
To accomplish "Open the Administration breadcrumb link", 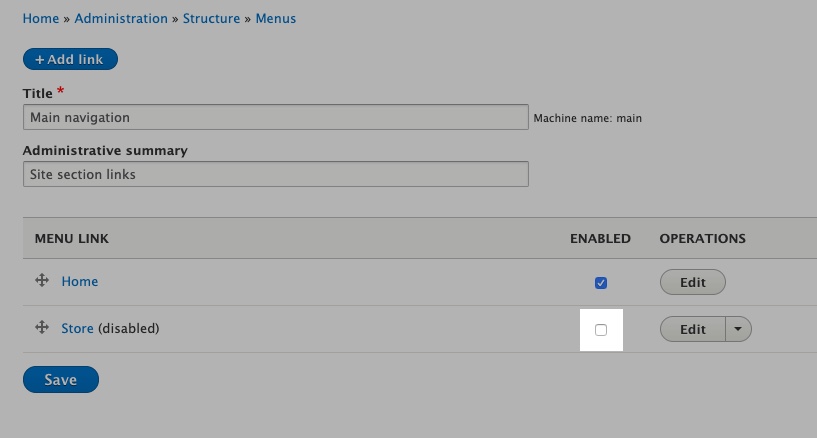I will (x=121, y=18).
